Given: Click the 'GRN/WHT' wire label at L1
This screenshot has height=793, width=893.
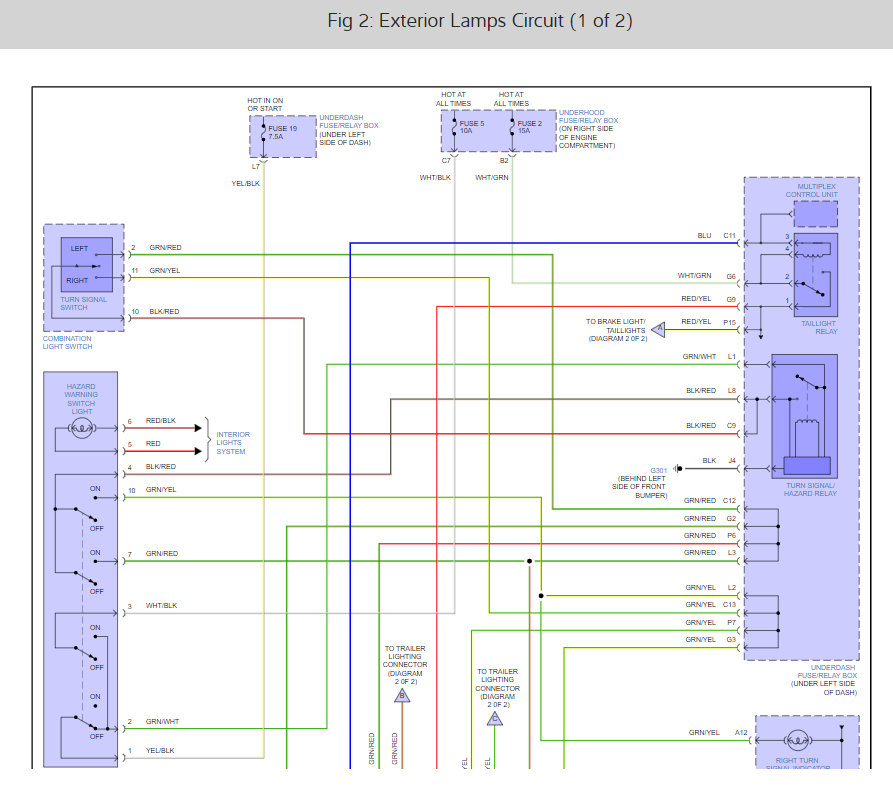Looking at the screenshot, I should pyautogui.click(x=699, y=357).
